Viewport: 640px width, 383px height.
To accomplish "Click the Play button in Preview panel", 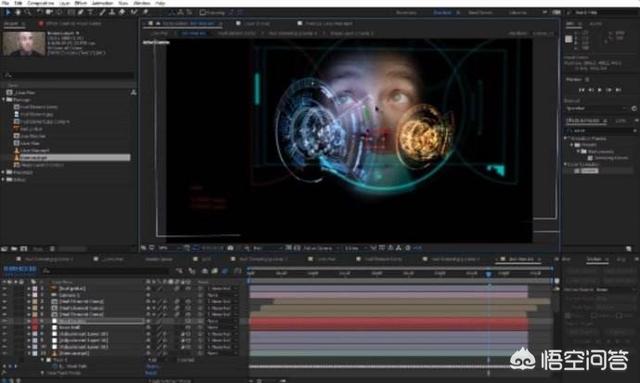I will pos(600,90).
